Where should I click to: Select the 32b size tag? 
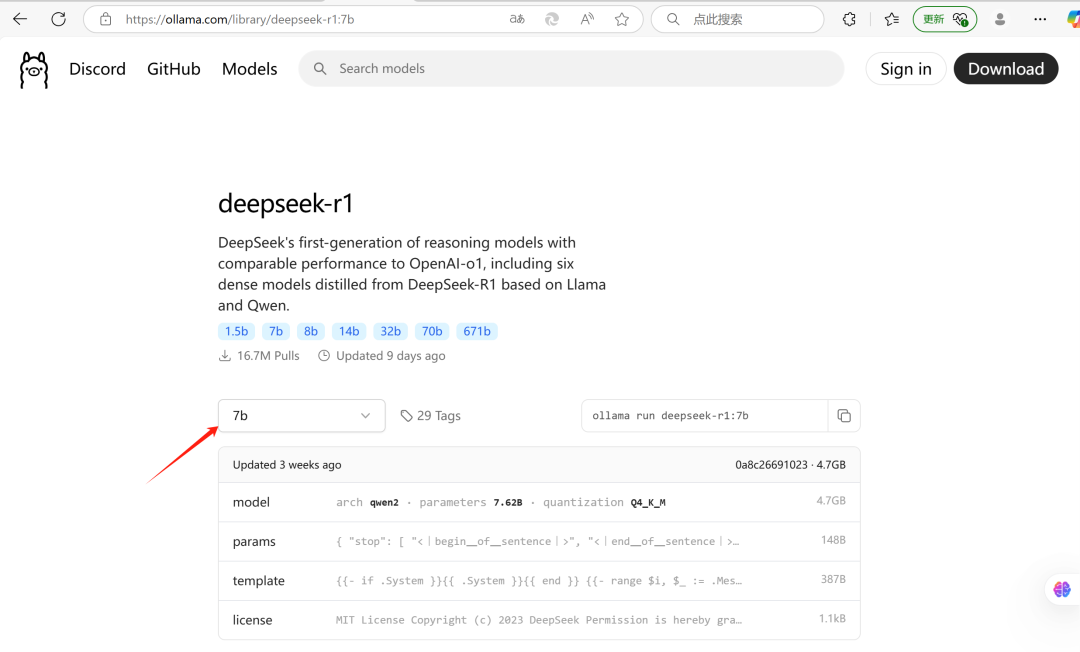[x=391, y=331]
